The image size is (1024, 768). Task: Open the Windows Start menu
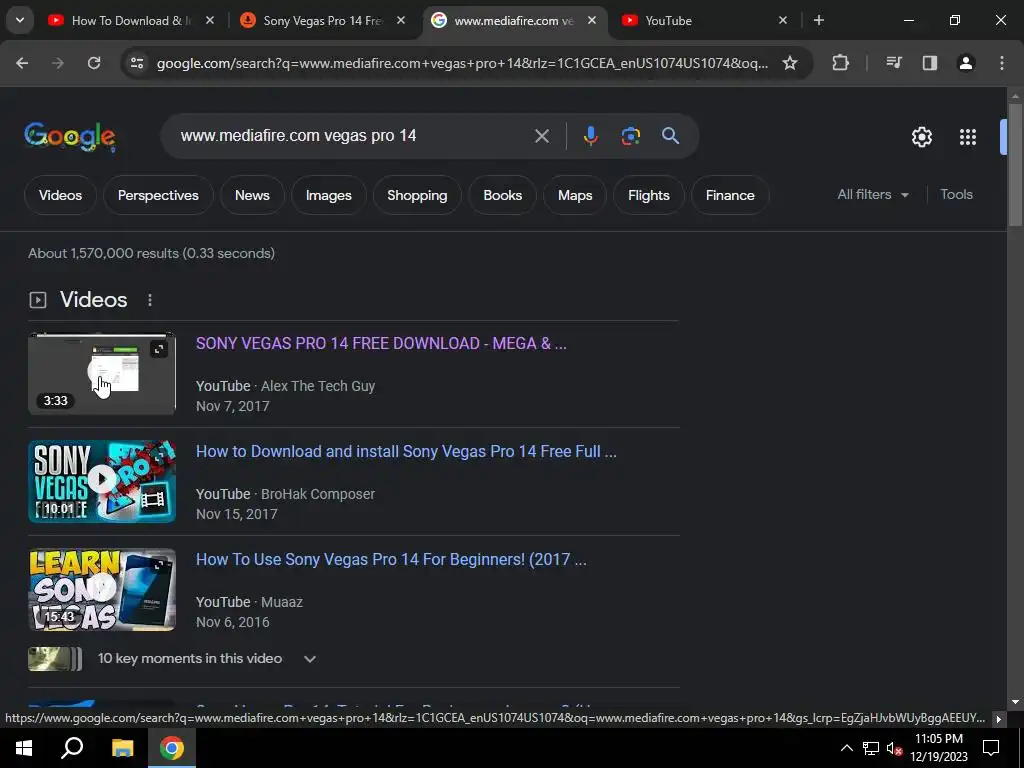pos(24,748)
